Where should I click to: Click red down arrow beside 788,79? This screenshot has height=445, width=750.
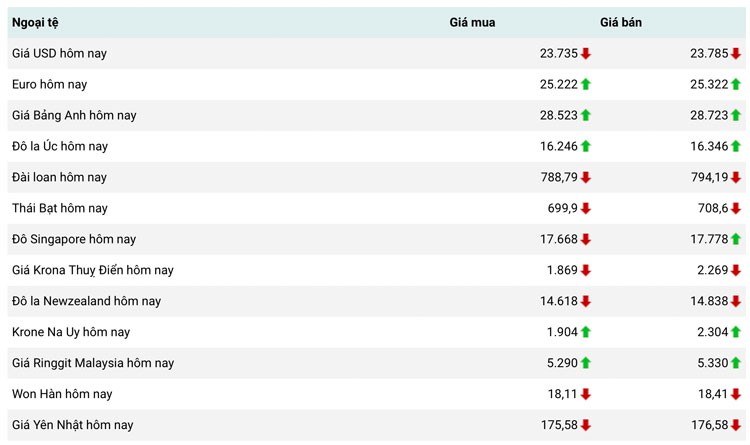click(x=586, y=178)
